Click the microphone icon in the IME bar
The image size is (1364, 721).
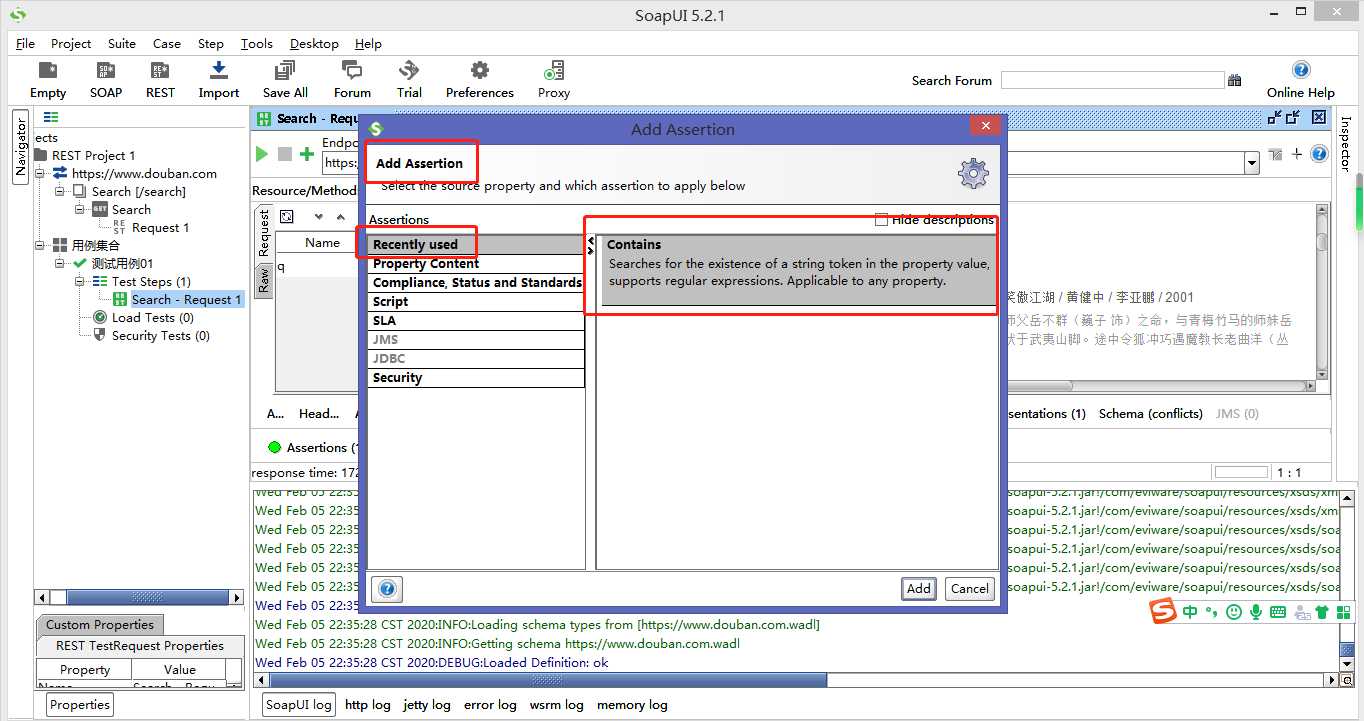coord(1256,611)
